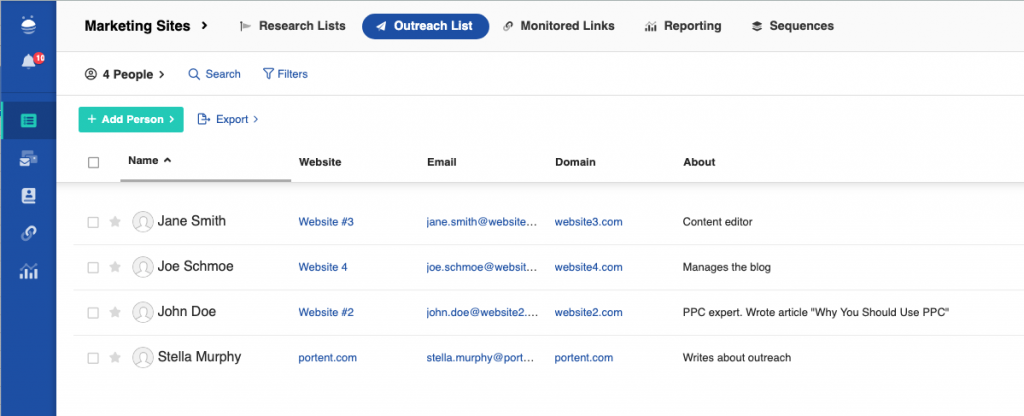Click the Email column header
The image size is (1024, 416).
click(x=441, y=162)
